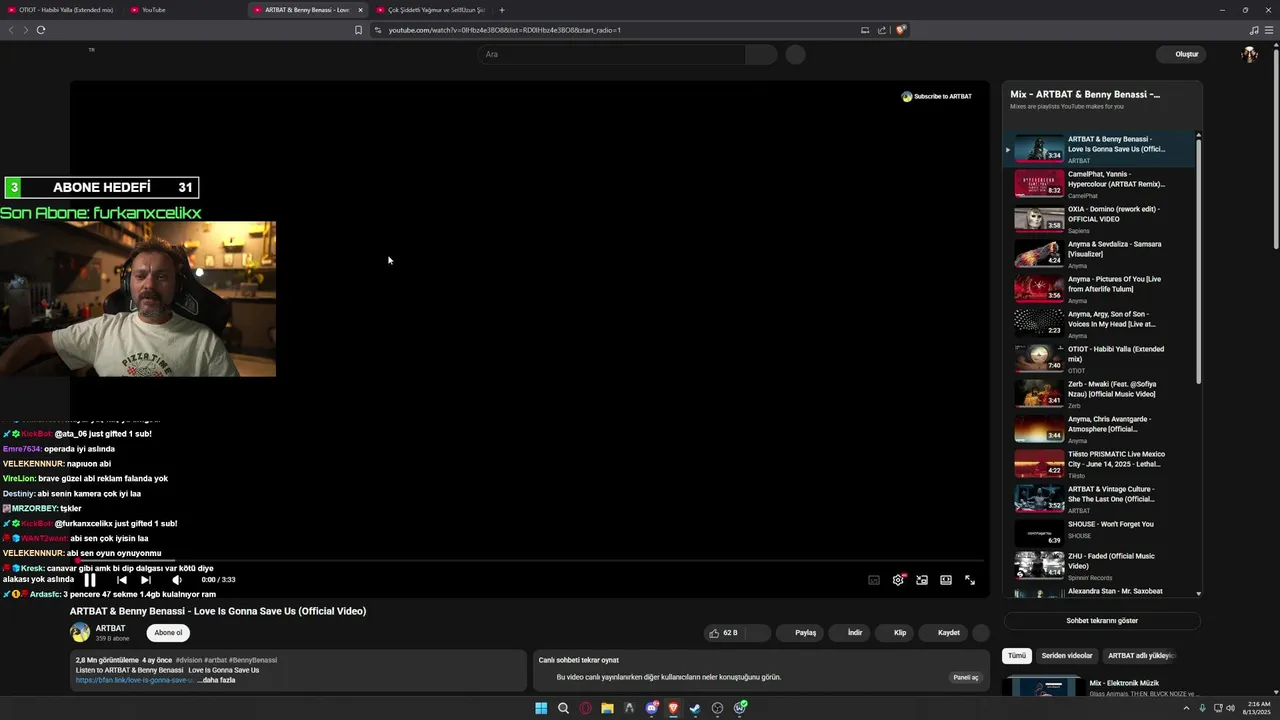Viewport: 1280px width, 720px height.
Task: Click the search magnifier button beside the Ara field
Action: (x=762, y=54)
